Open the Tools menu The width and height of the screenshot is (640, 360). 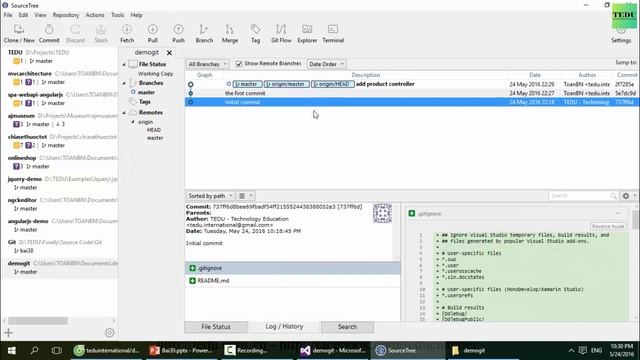[x=118, y=15]
